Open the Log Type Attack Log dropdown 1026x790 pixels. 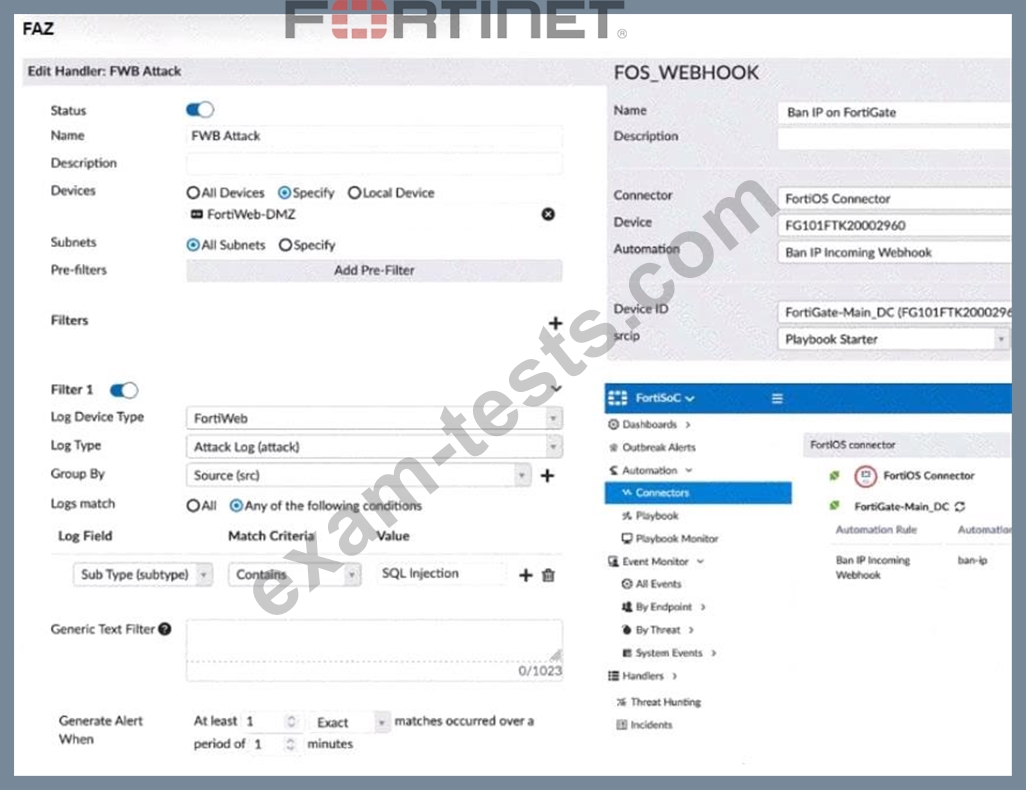373,447
